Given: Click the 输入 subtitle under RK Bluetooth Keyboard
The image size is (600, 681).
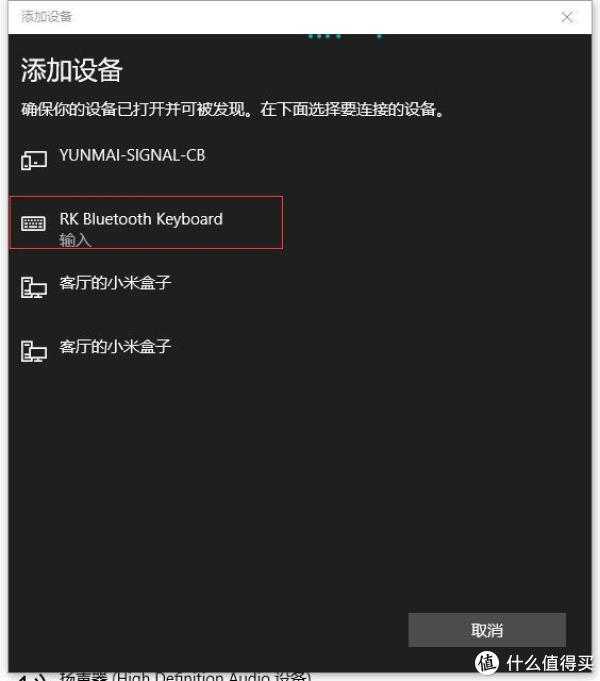Looking at the screenshot, I should tap(75, 240).
